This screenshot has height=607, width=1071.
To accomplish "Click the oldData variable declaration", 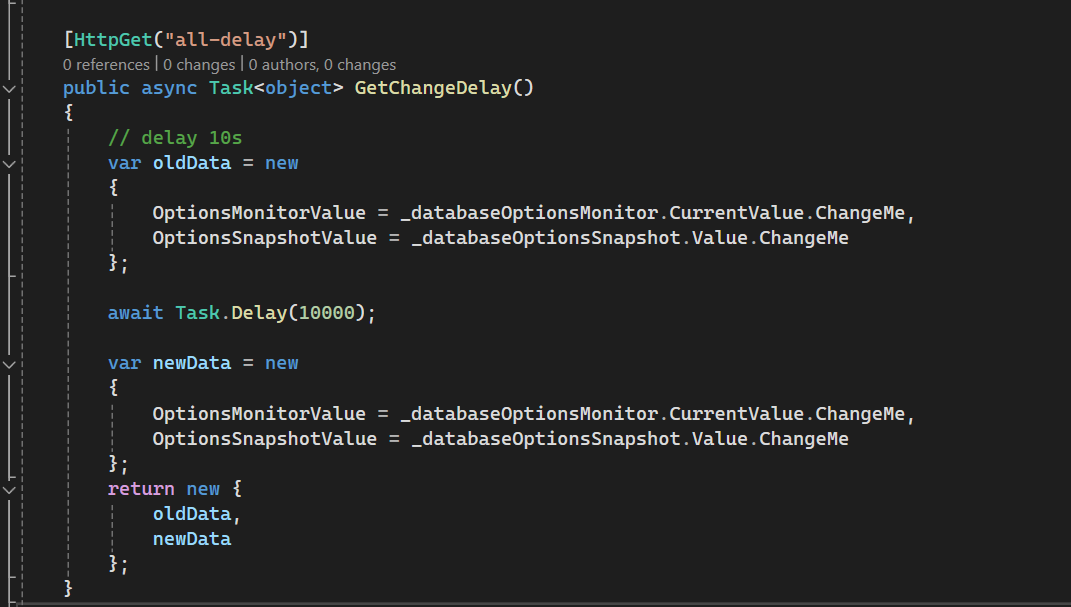I will tap(191, 162).
